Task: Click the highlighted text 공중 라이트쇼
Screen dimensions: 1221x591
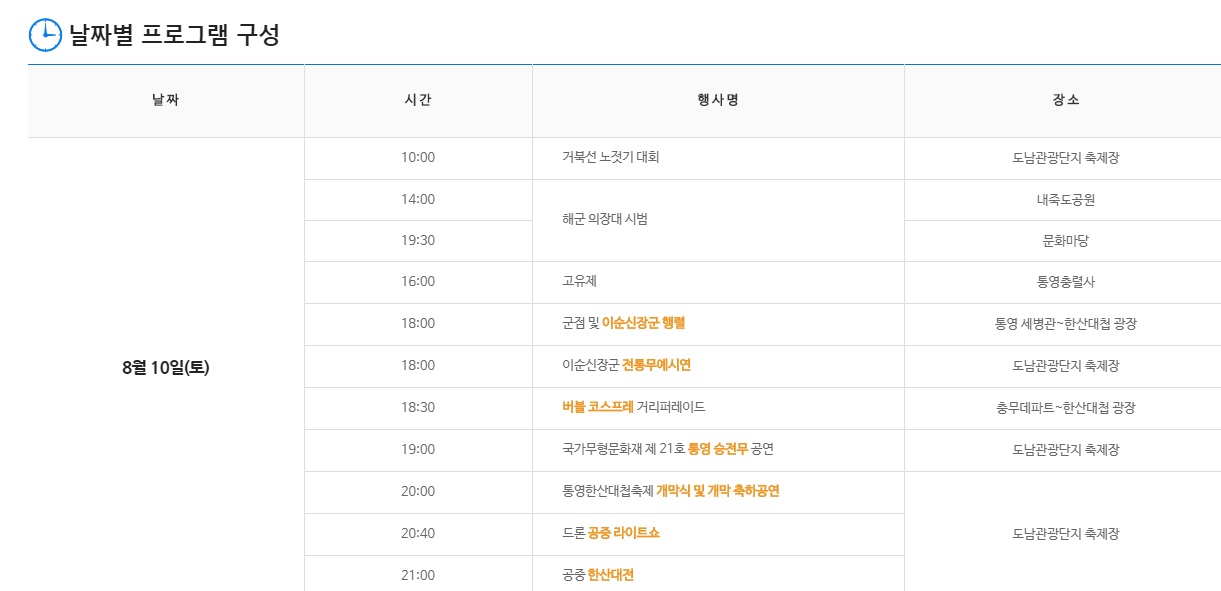Action: coord(624,533)
